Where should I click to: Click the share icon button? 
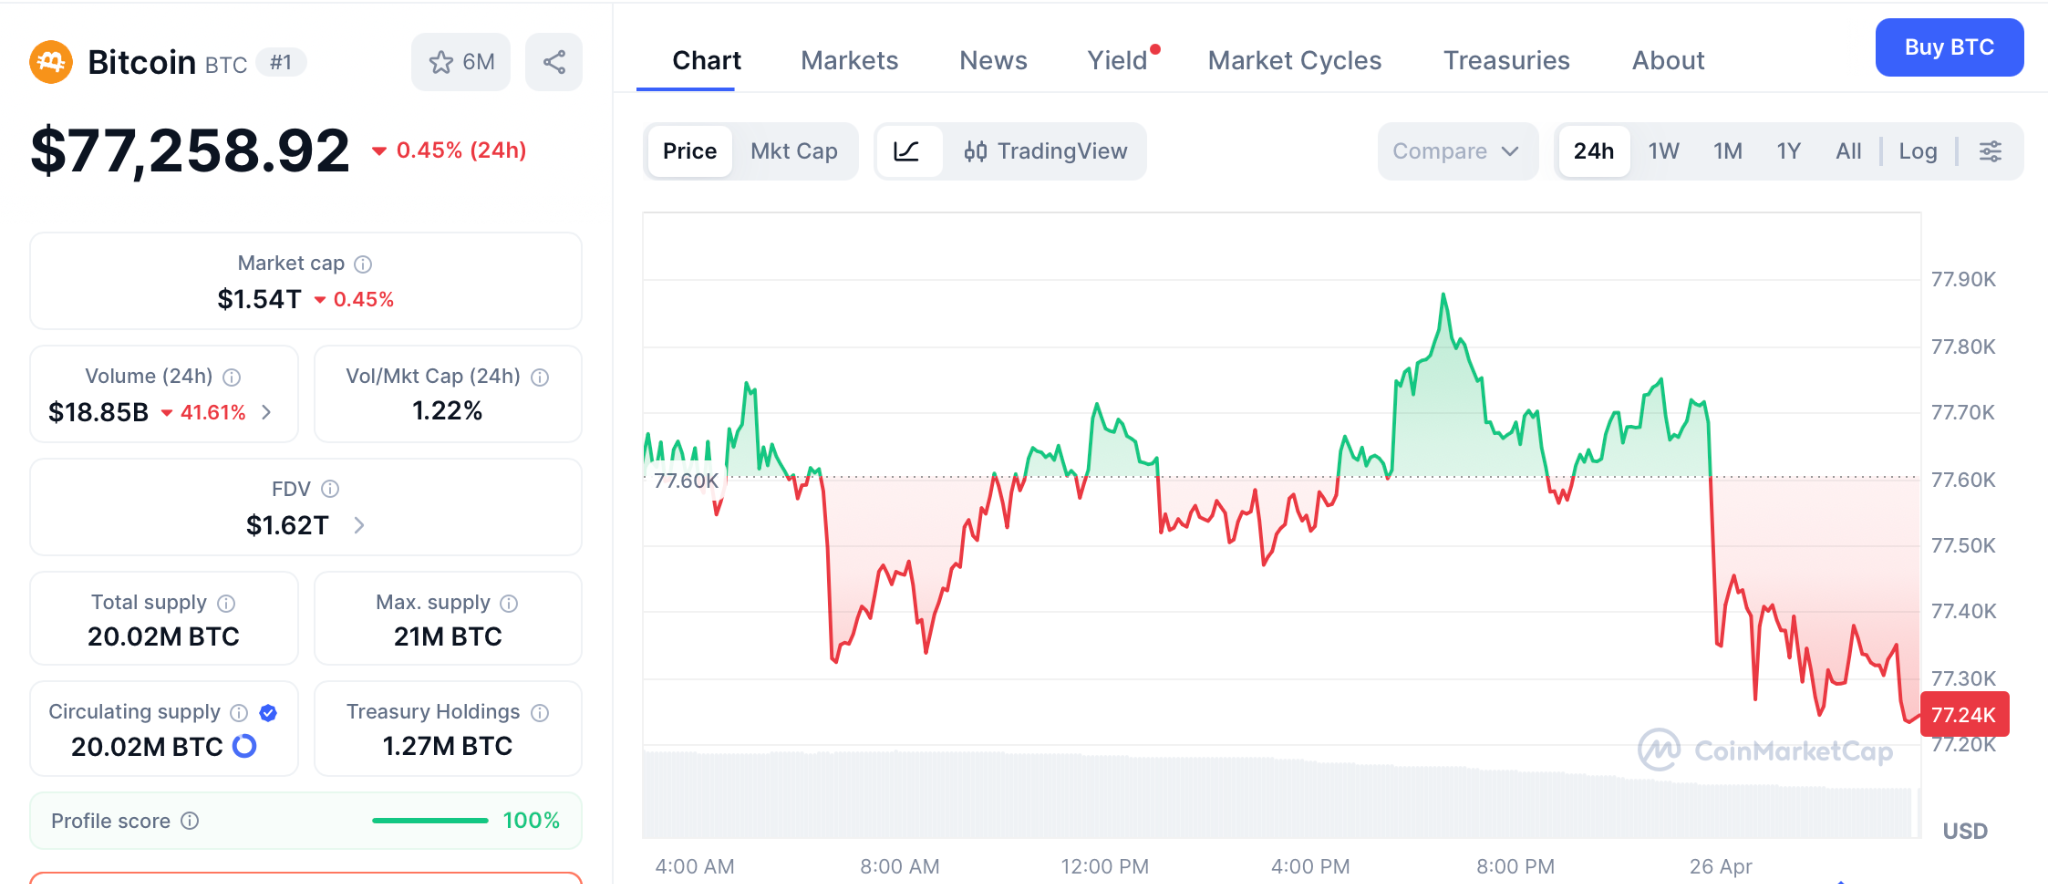point(554,62)
